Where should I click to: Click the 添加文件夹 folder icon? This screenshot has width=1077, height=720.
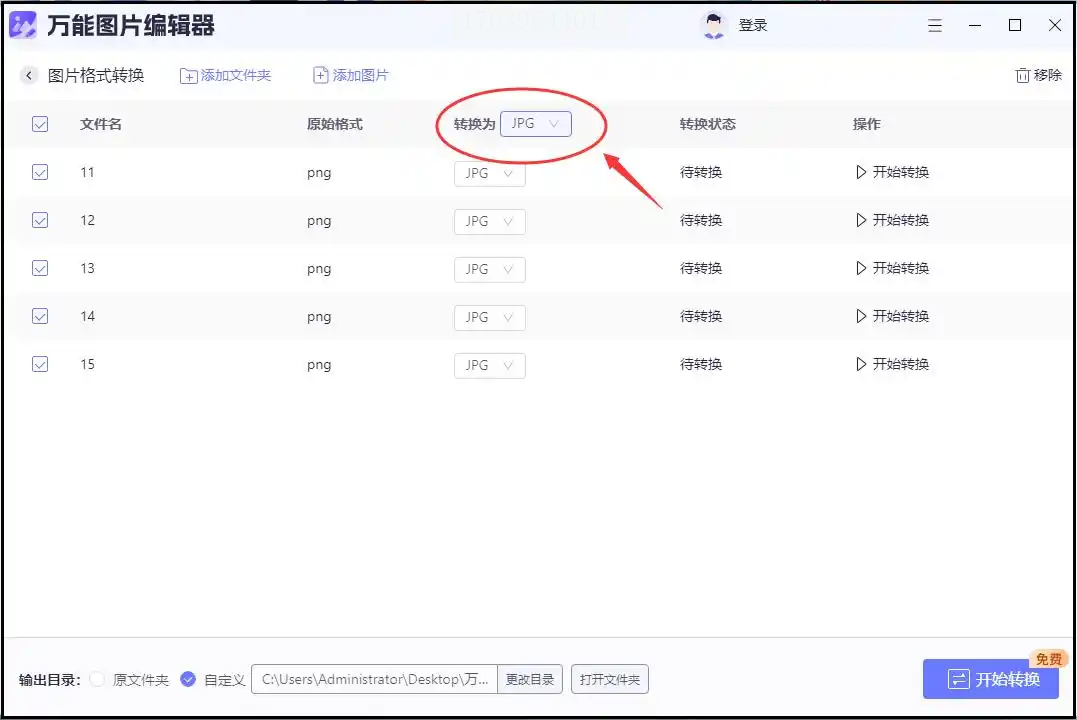coord(188,76)
